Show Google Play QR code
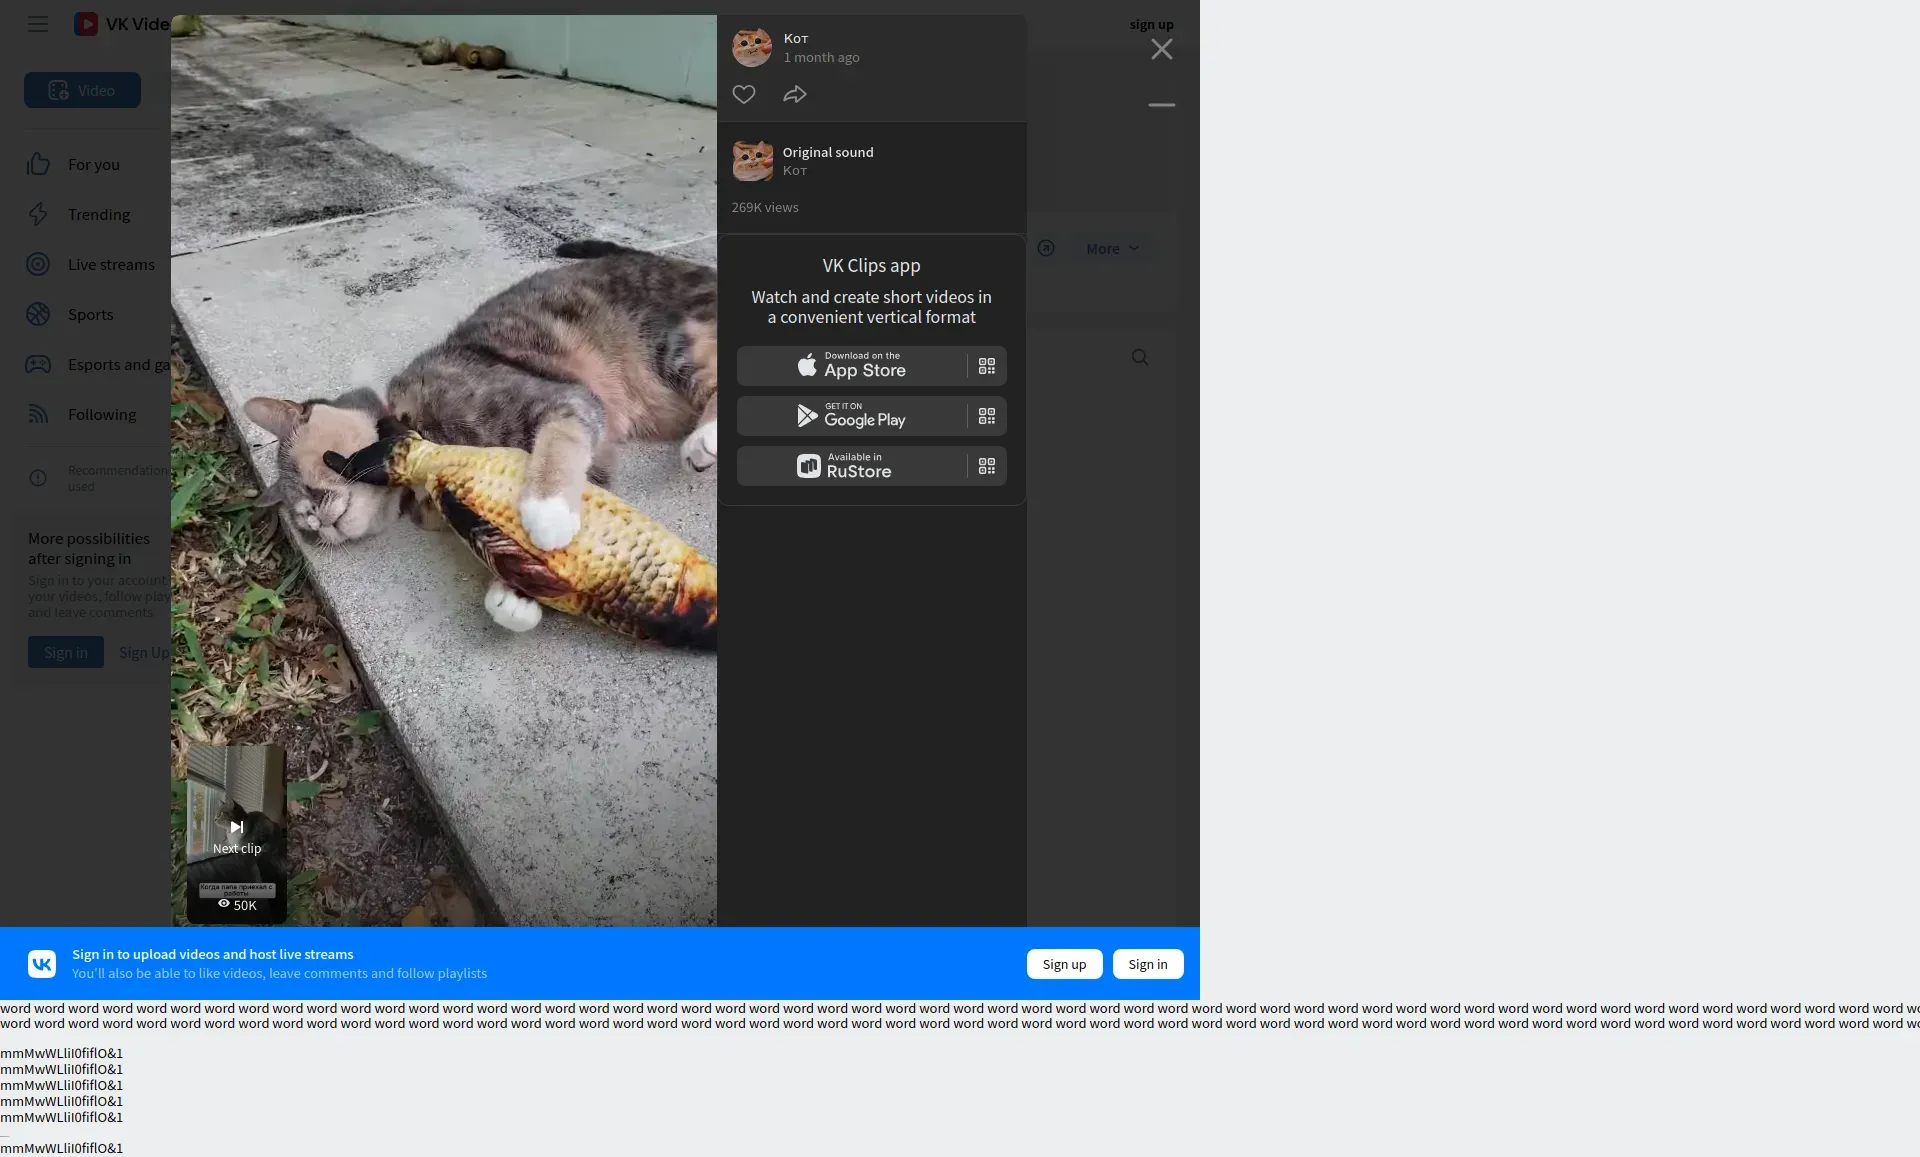This screenshot has width=1920, height=1157. (987, 417)
